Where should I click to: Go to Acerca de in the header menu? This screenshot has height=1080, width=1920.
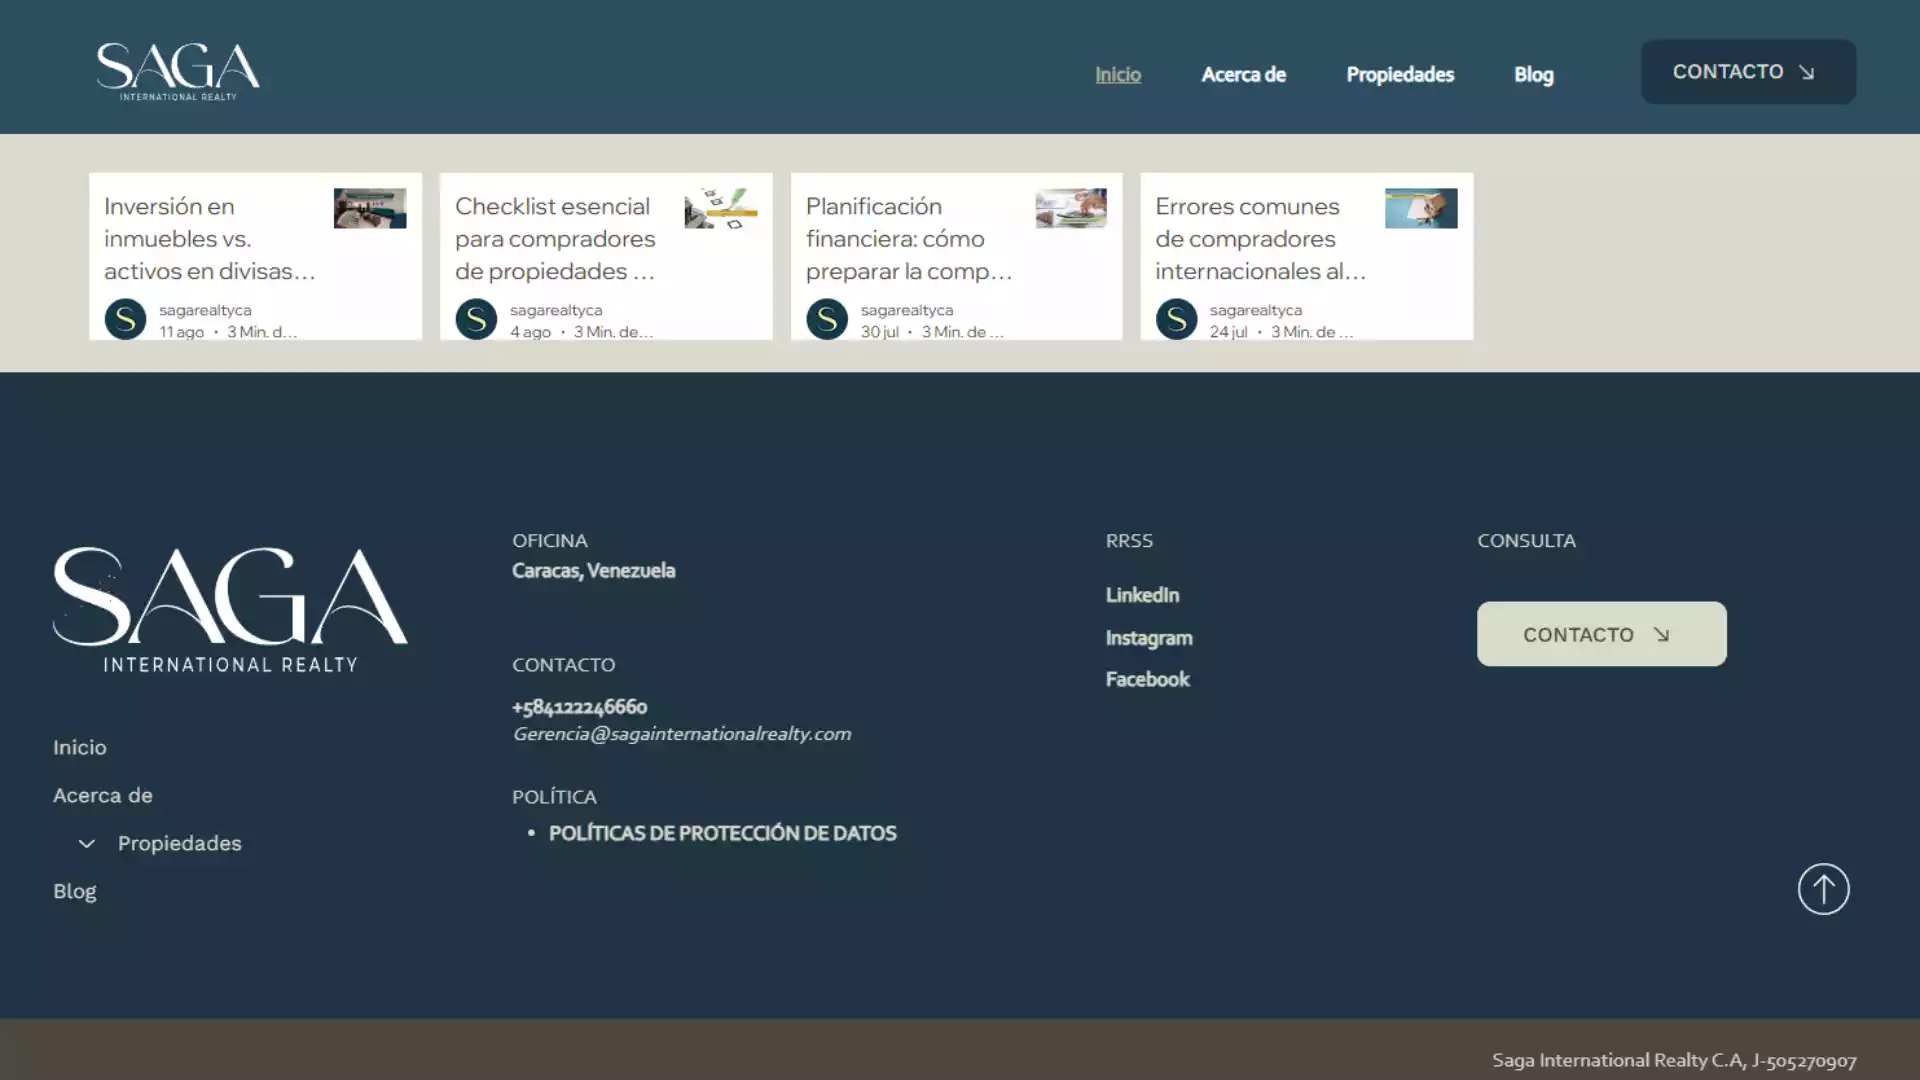coord(1243,75)
